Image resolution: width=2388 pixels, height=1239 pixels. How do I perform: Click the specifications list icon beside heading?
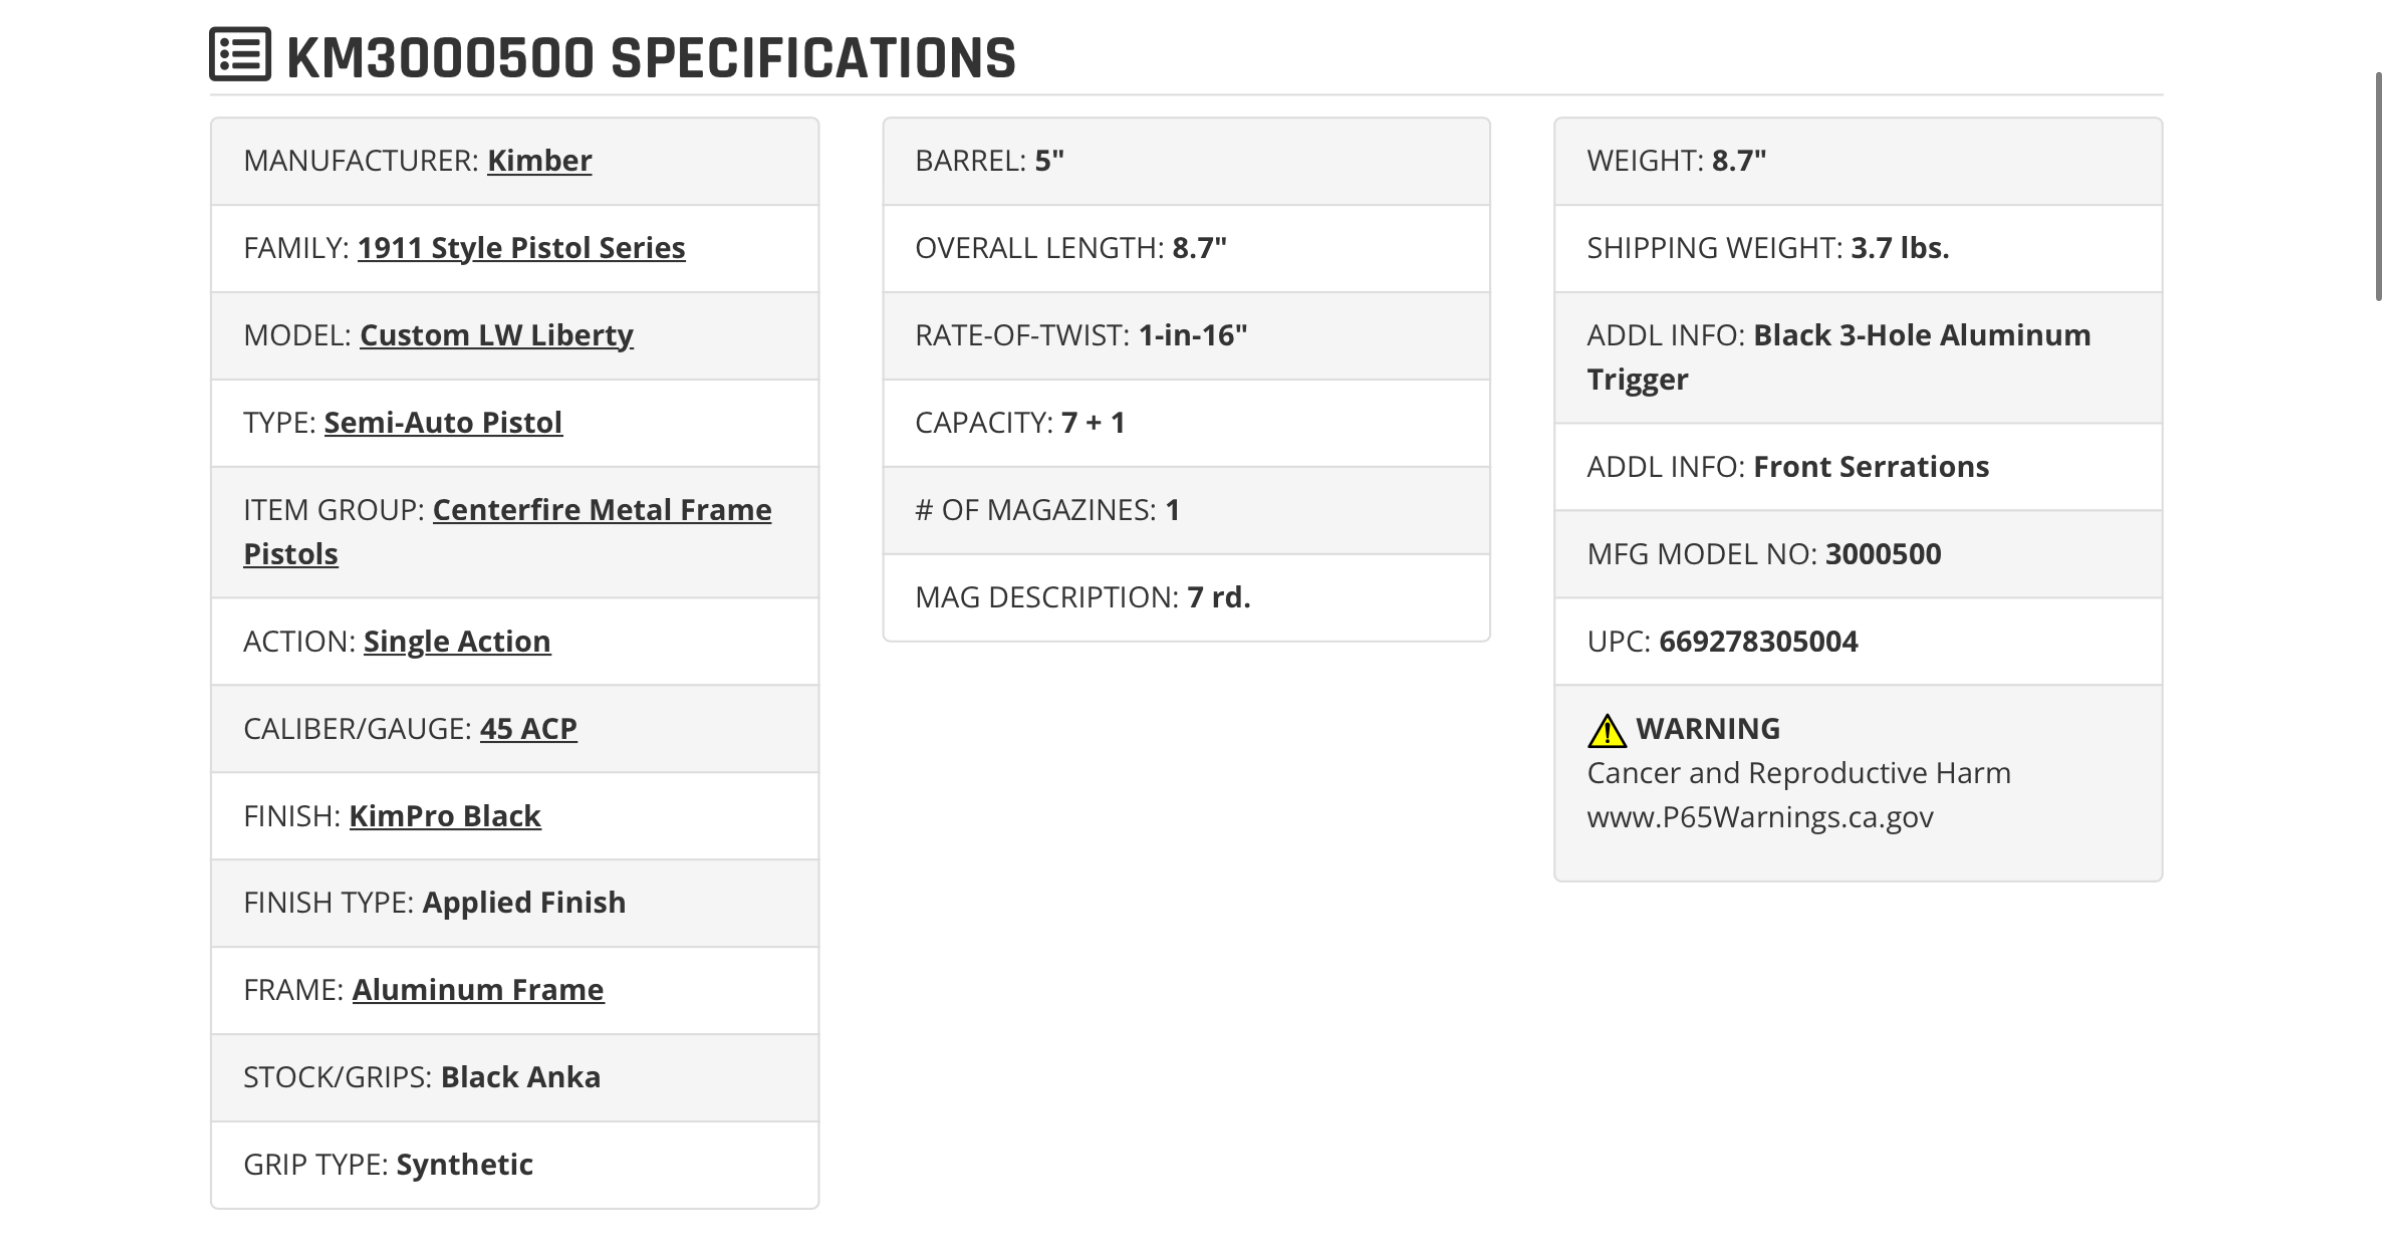[240, 54]
